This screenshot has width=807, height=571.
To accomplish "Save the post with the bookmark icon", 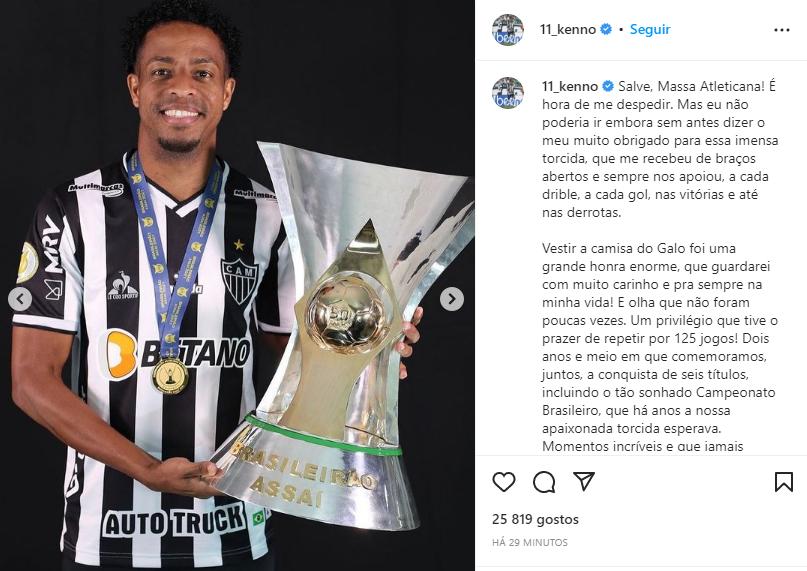I will (x=783, y=482).
